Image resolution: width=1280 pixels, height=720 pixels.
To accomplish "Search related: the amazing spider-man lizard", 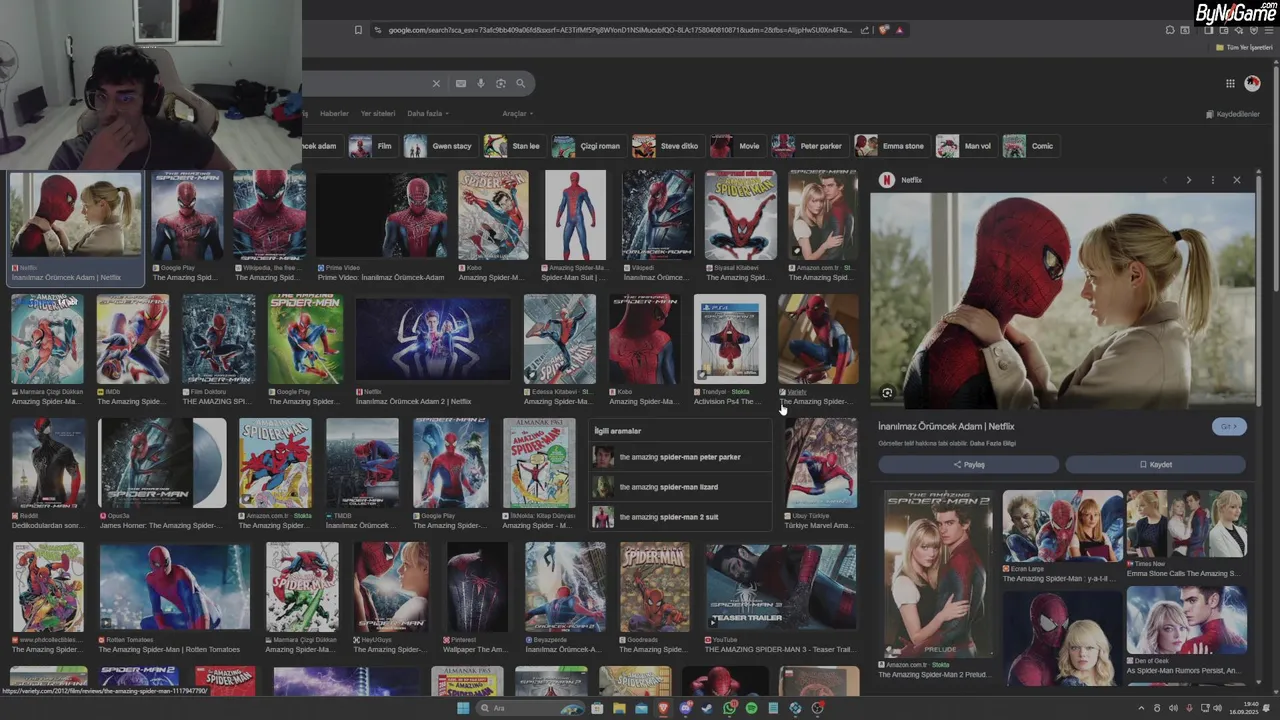I will [680, 487].
